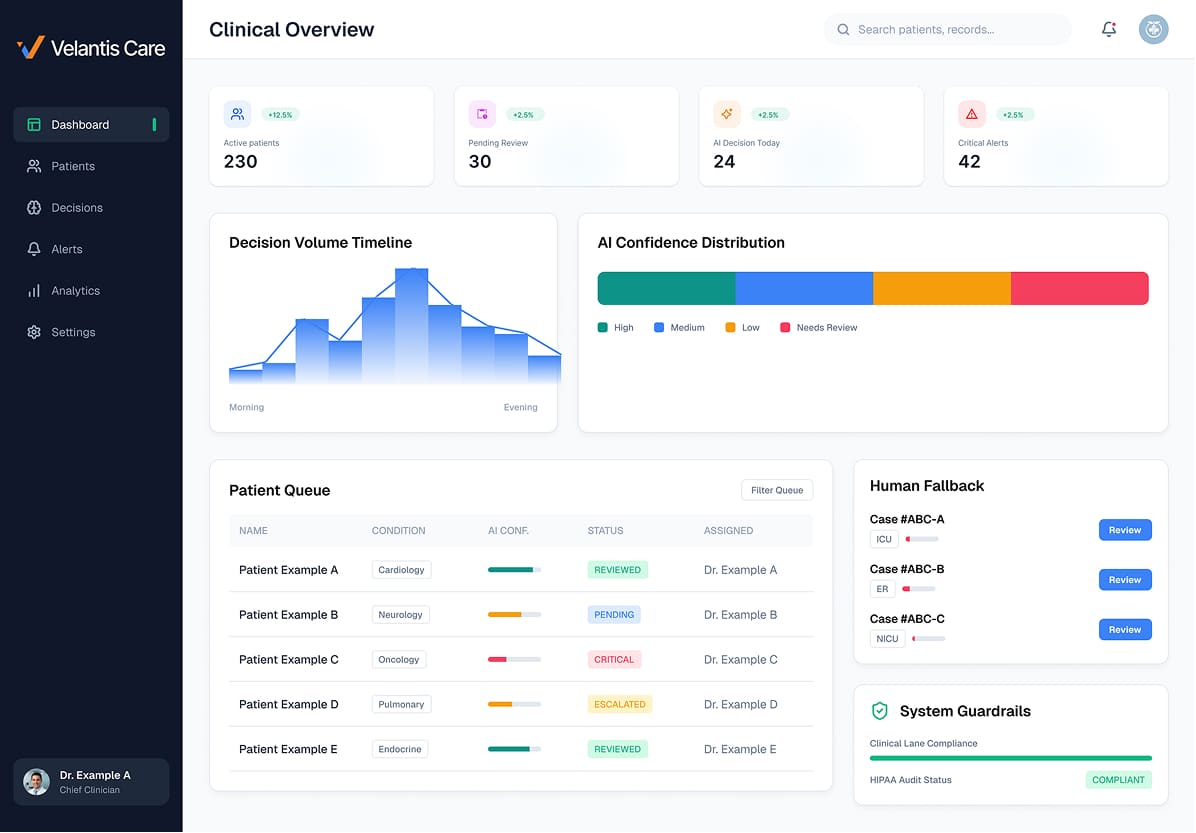The height and width of the screenshot is (833, 1196).
Task: Click Patient Example A confidence bar
Action: tap(514, 570)
